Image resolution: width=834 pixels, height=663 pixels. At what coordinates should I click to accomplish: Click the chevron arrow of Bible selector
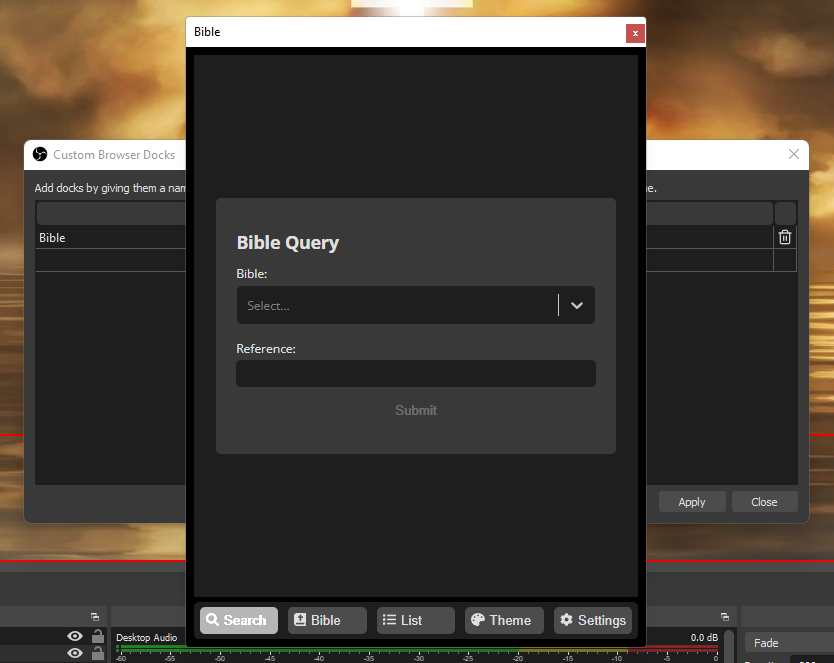577,306
